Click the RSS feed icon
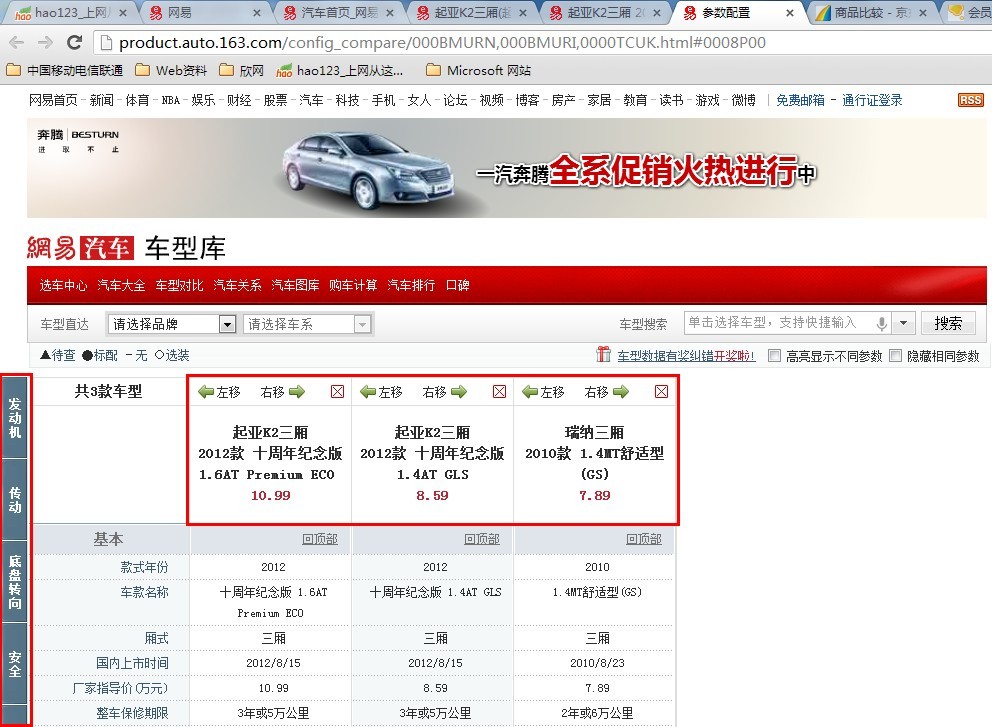This screenshot has height=727, width=992. (x=970, y=100)
